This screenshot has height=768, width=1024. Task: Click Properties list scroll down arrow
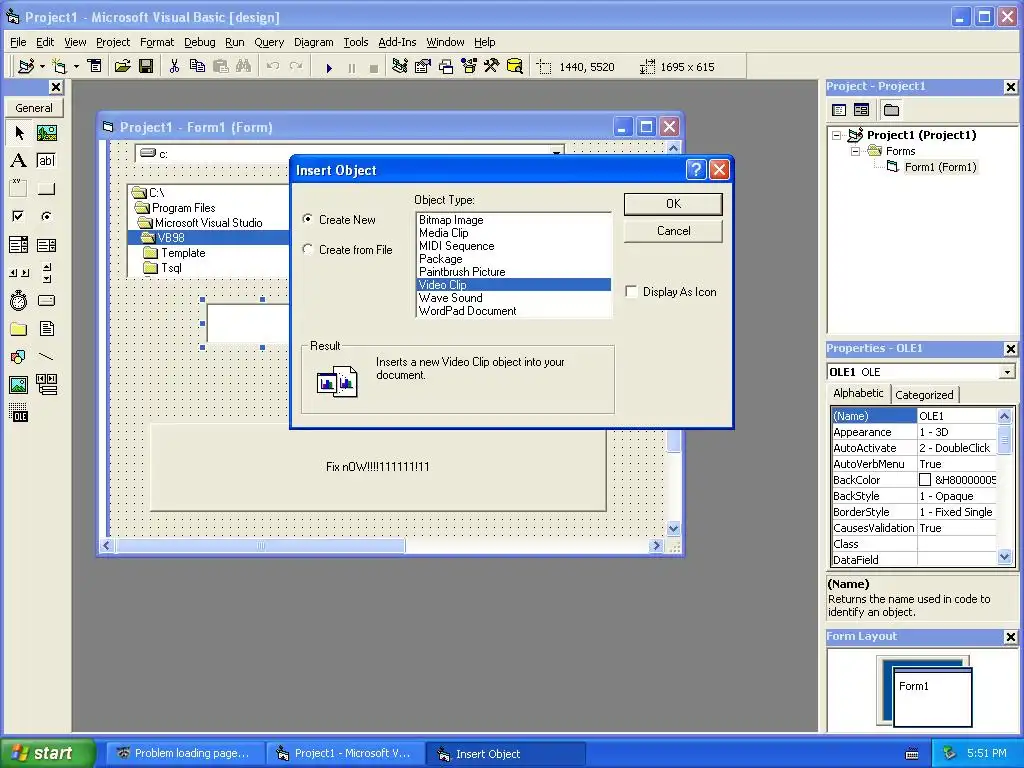[x=1004, y=557]
